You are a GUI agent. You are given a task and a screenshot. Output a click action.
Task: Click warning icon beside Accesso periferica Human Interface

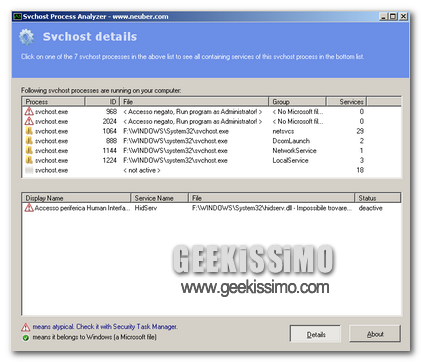point(29,208)
